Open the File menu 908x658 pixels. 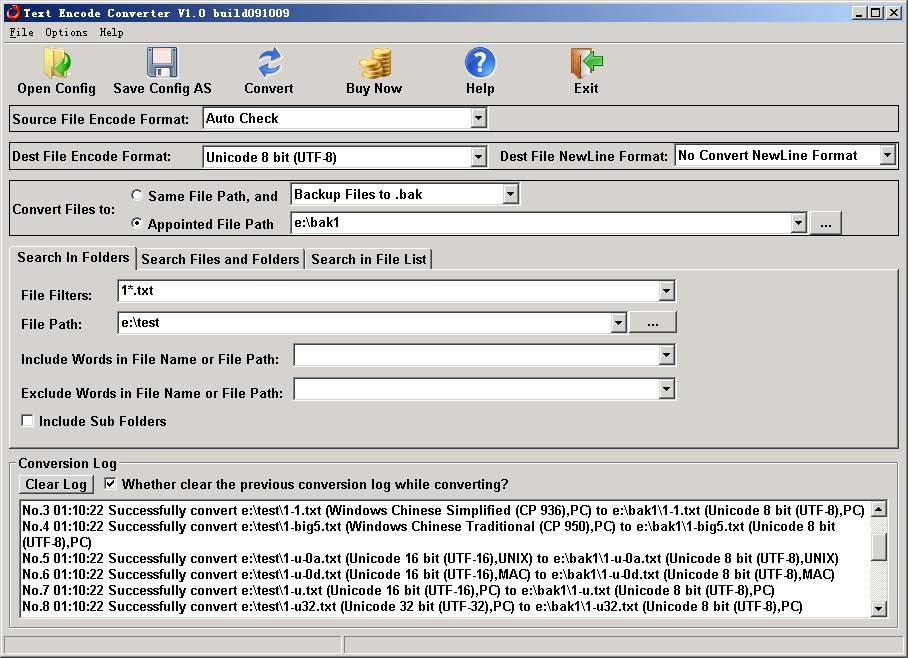[x=21, y=32]
